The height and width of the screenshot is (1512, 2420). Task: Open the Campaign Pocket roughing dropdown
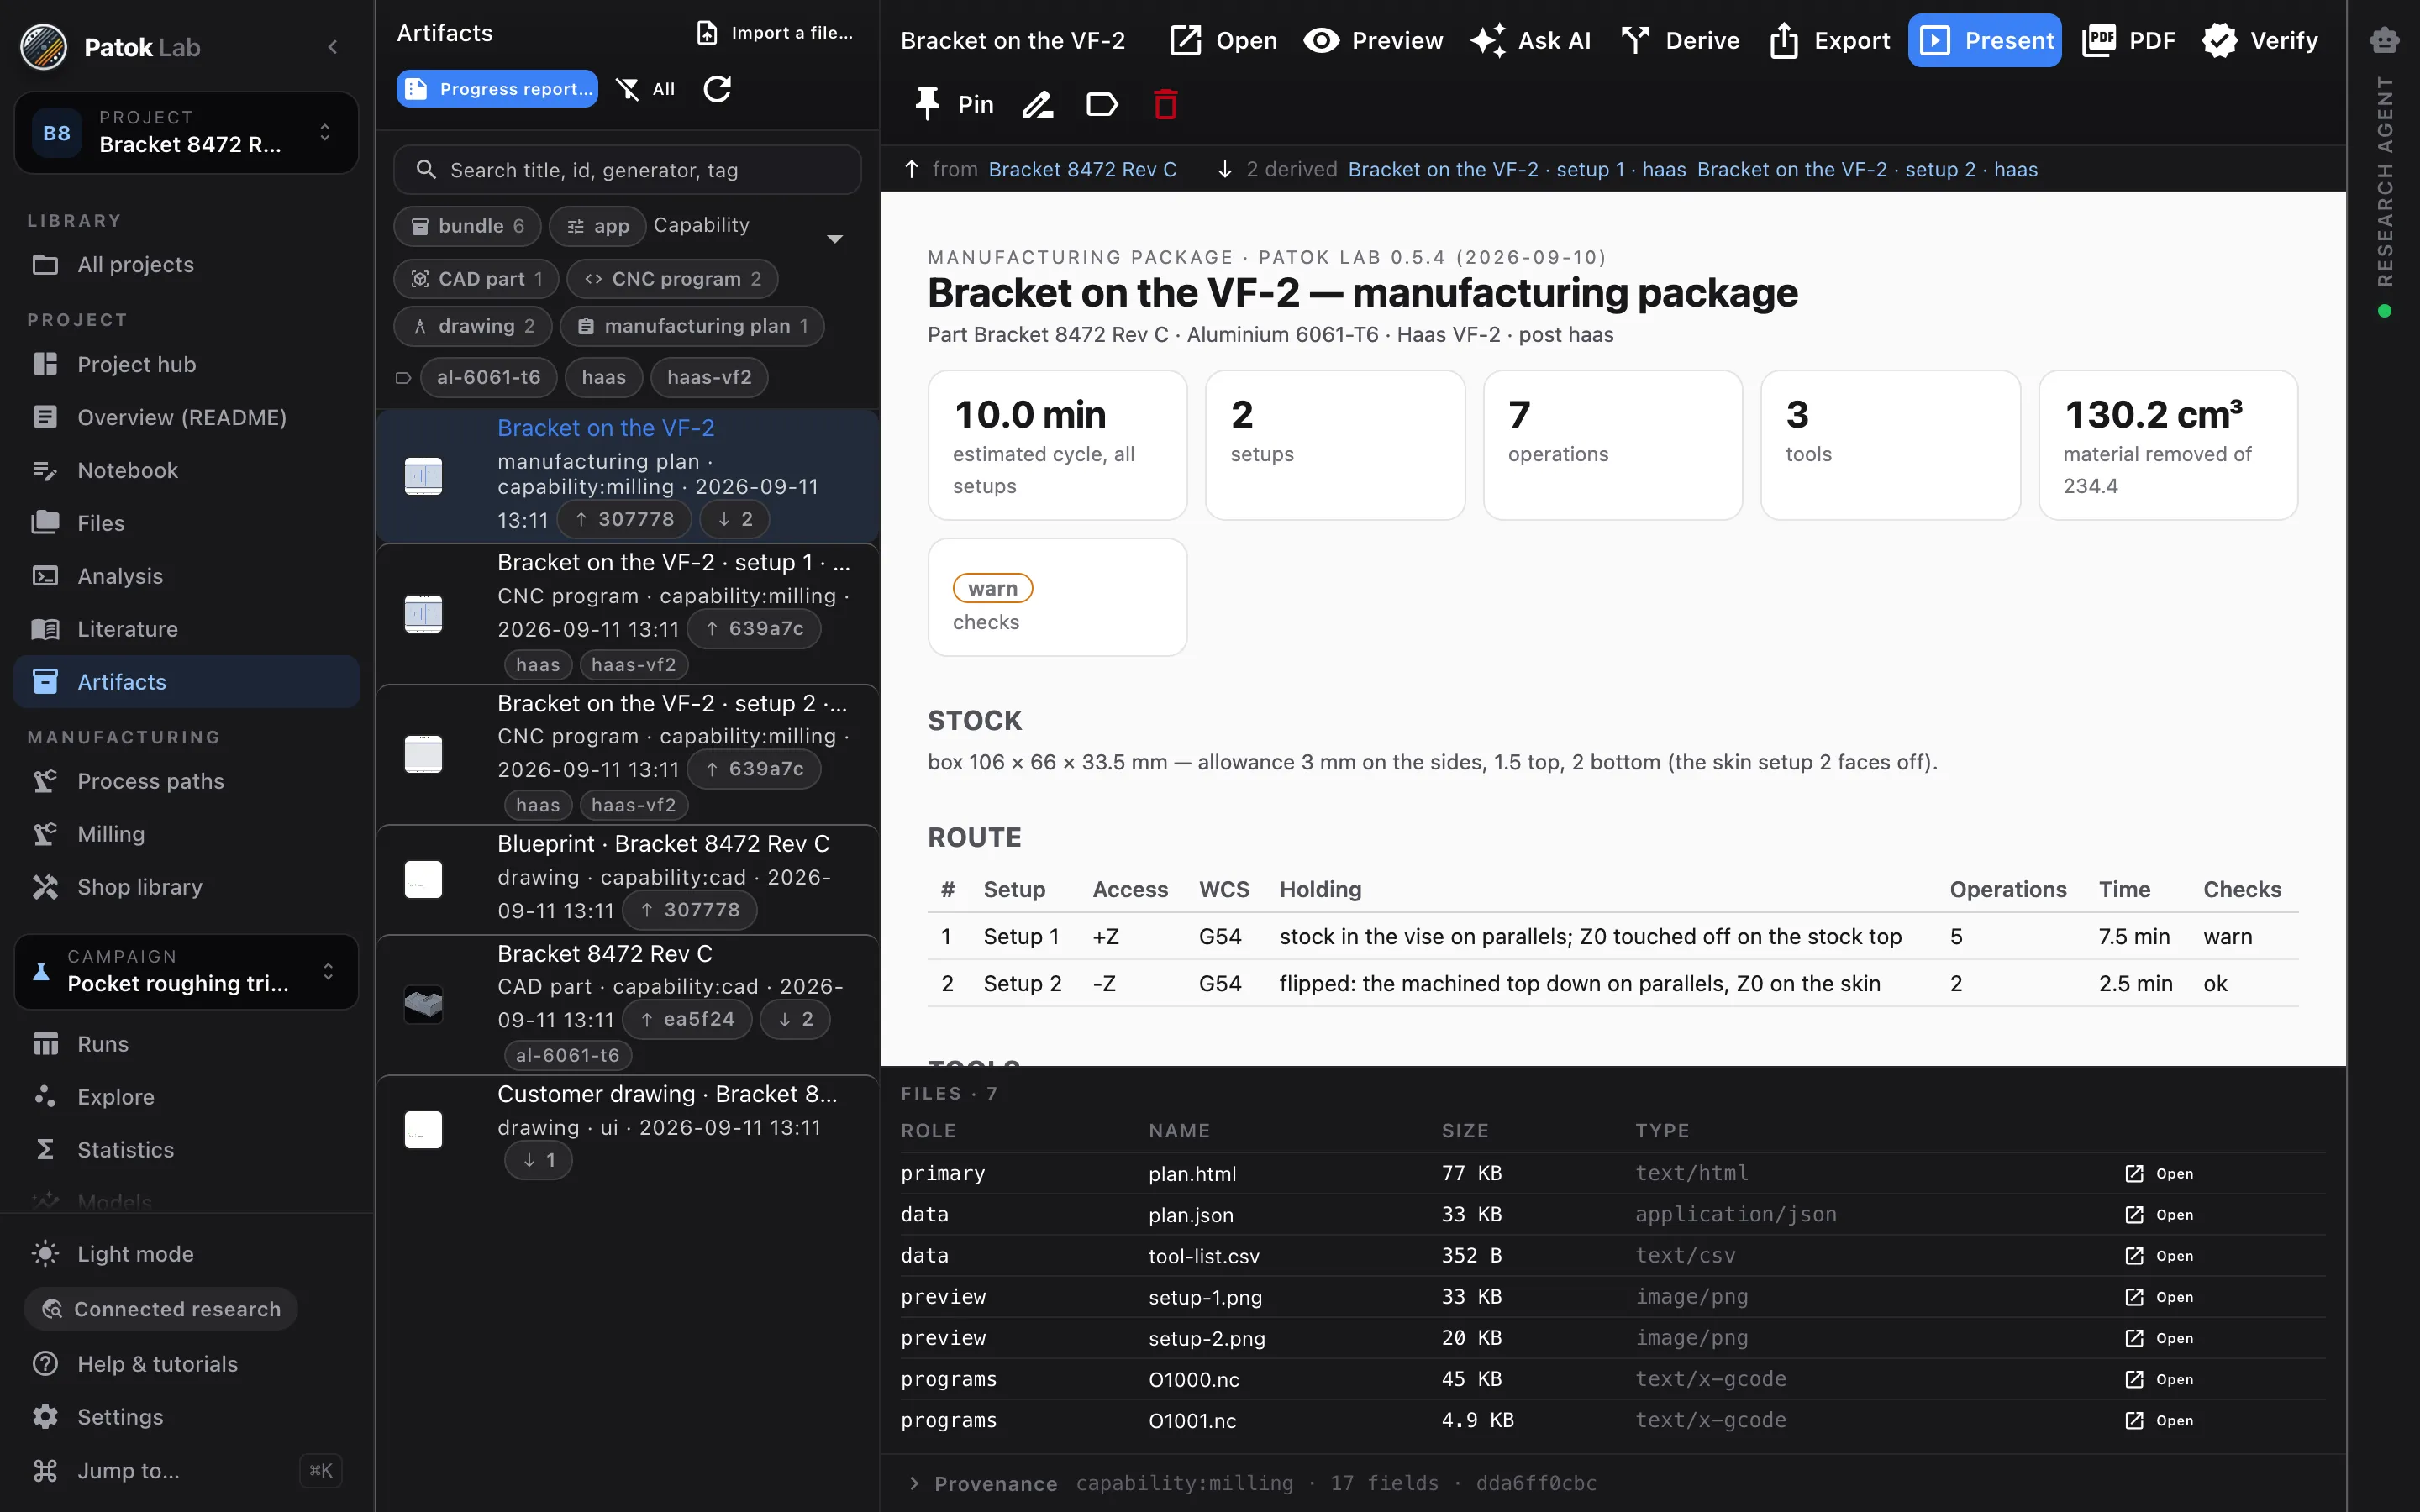(x=186, y=971)
